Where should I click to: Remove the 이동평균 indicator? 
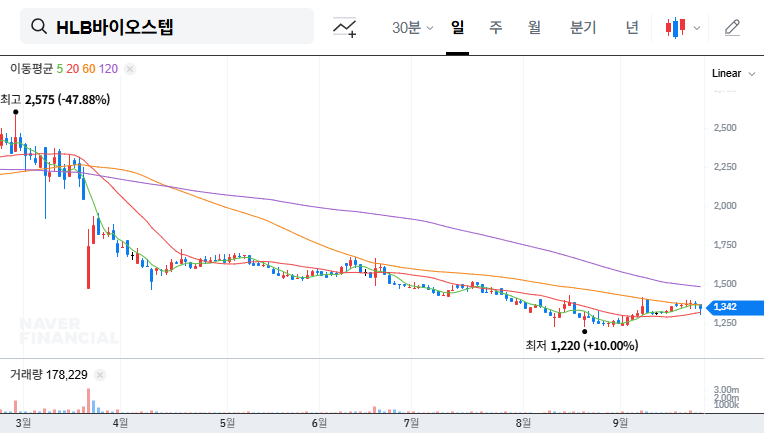(x=130, y=69)
